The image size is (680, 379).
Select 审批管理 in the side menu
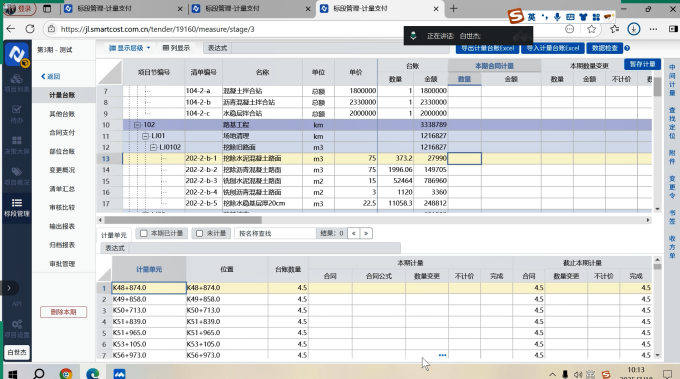pos(62,264)
